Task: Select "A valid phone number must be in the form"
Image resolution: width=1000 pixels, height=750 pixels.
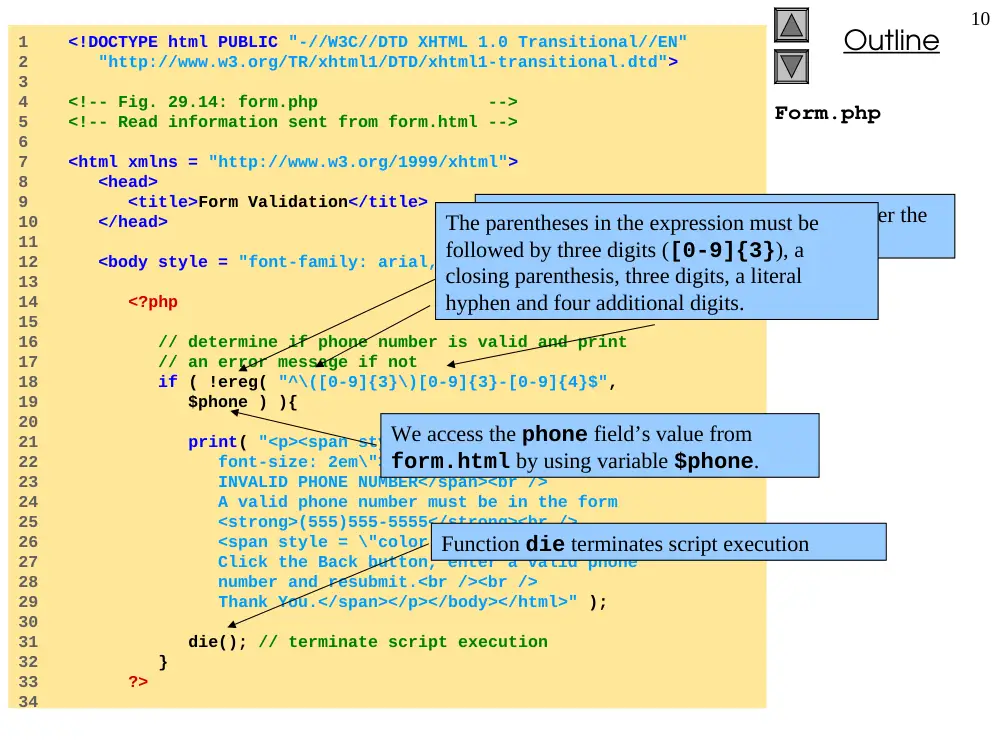Action: coord(418,502)
